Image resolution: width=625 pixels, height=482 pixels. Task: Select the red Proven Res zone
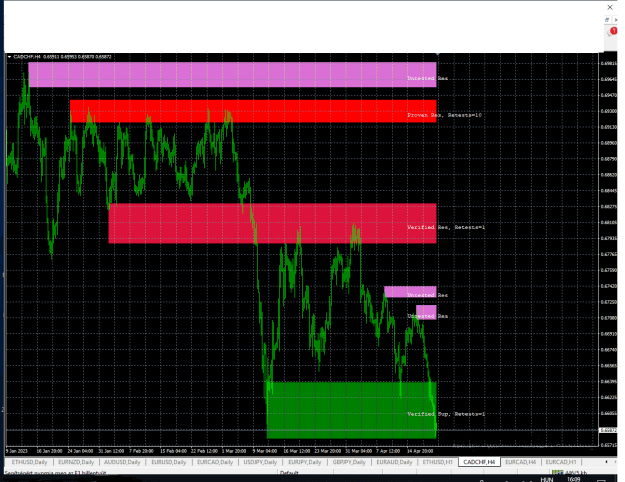click(x=253, y=111)
